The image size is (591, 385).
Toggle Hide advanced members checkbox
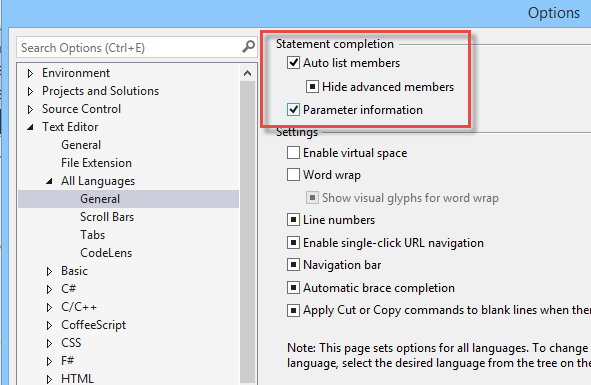click(312, 86)
